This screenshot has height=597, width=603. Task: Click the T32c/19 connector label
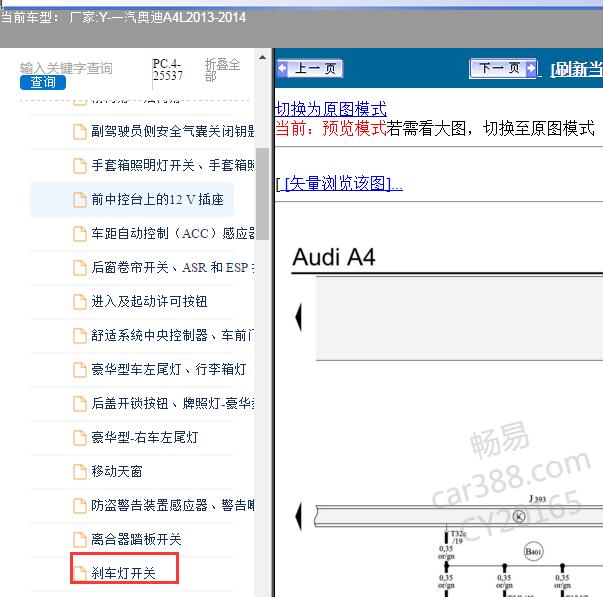coord(458,537)
